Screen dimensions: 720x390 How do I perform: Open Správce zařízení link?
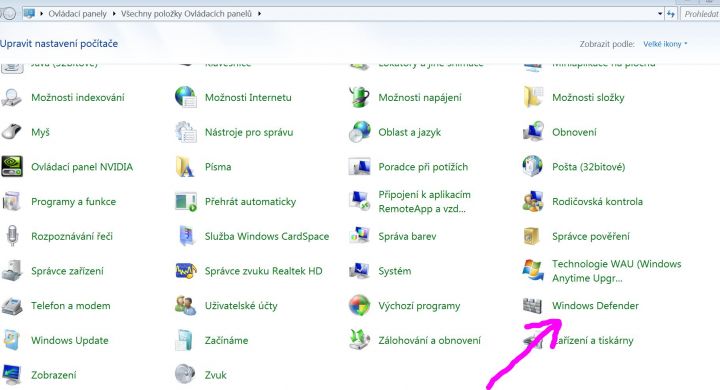click(68, 271)
